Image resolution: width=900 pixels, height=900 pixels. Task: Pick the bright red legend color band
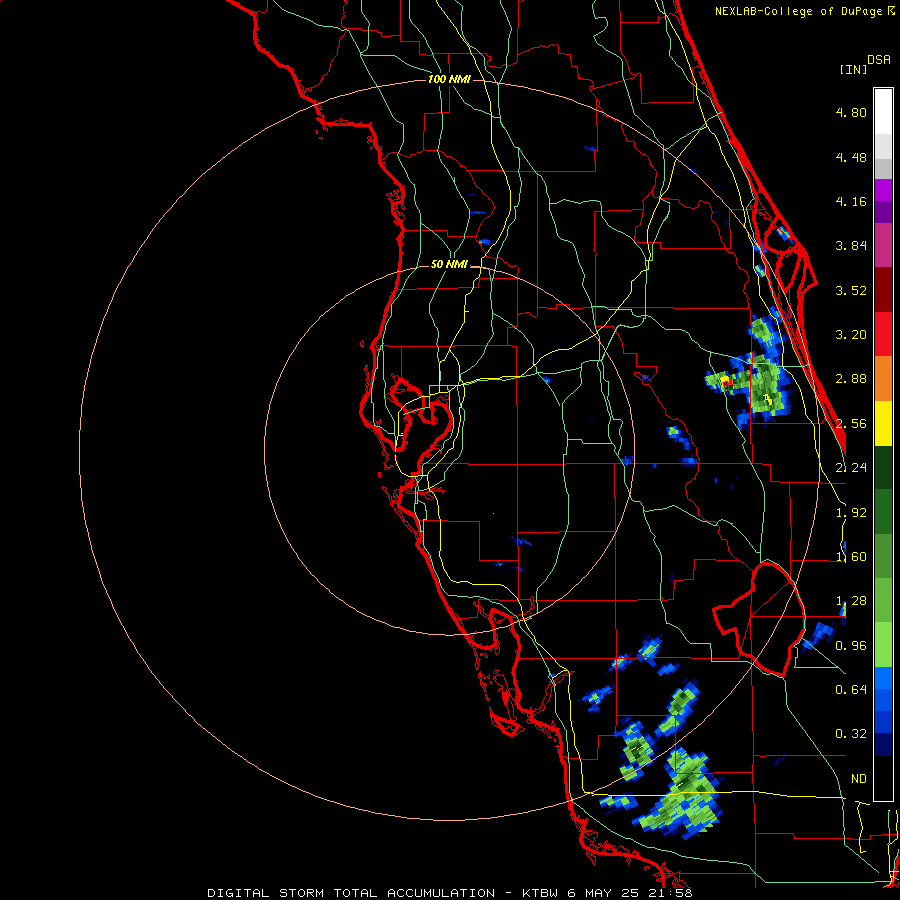coord(883,334)
